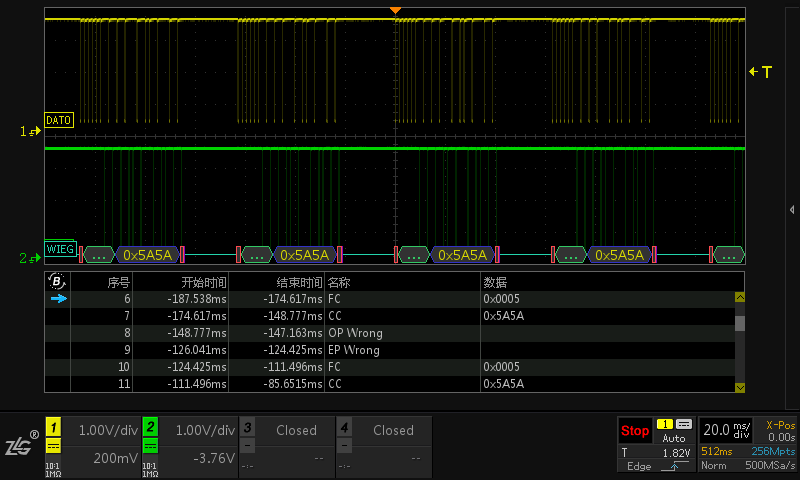The image size is (800, 480).
Task: Select the WIEG decode bus label
Action: [x=59, y=248]
